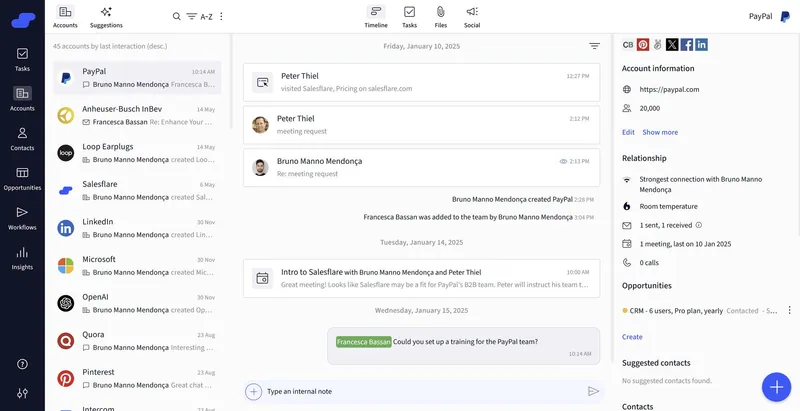Switch to Files tab
Viewport: 800px width, 411px height.
(x=441, y=17)
